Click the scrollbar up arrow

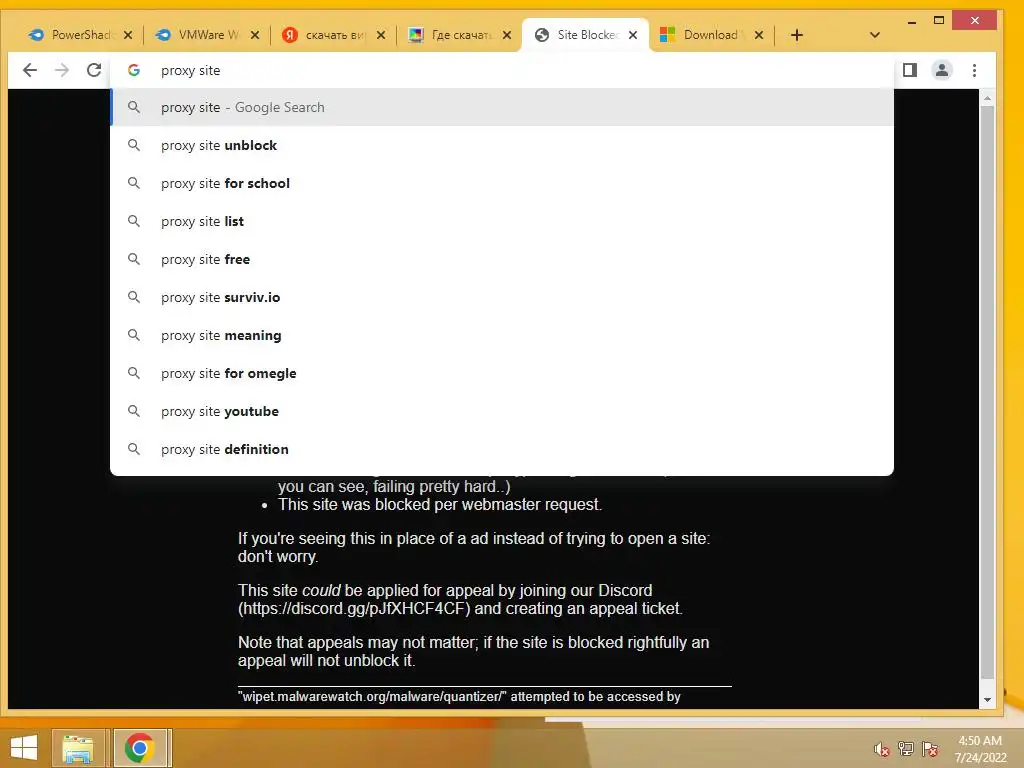[987, 98]
